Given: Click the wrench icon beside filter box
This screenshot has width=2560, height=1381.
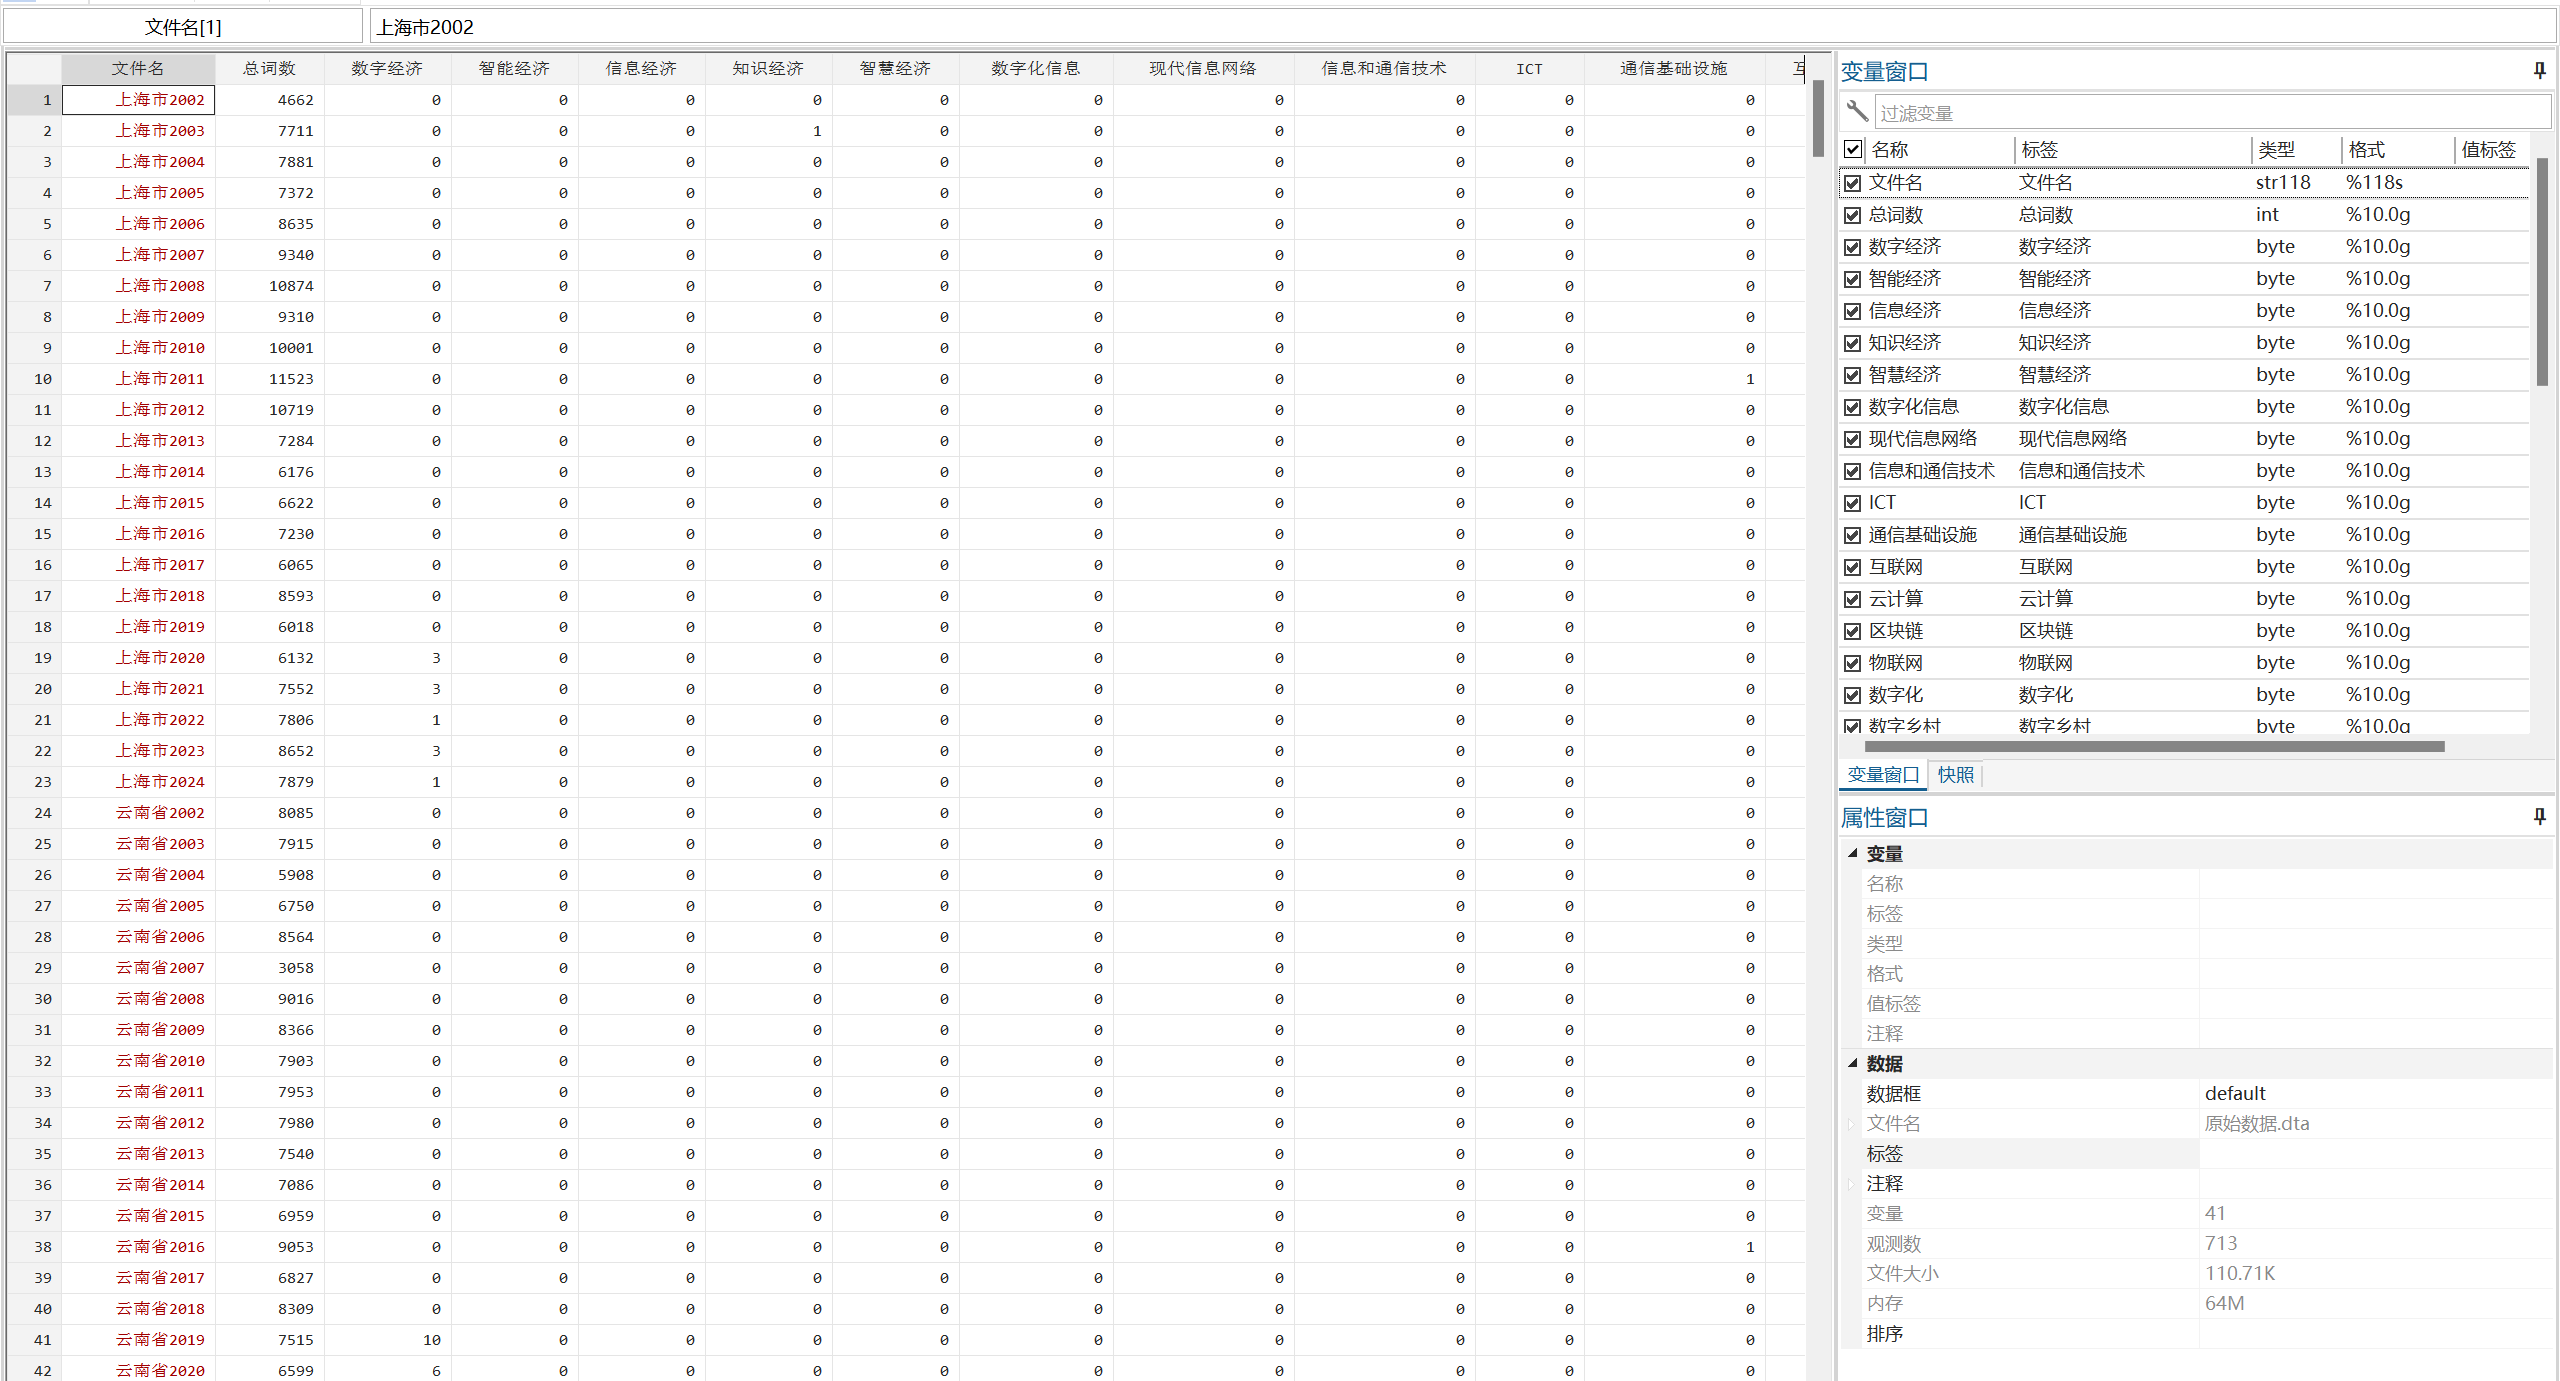Looking at the screenshot, I should pyautogui.click(x=1857, y=111).
